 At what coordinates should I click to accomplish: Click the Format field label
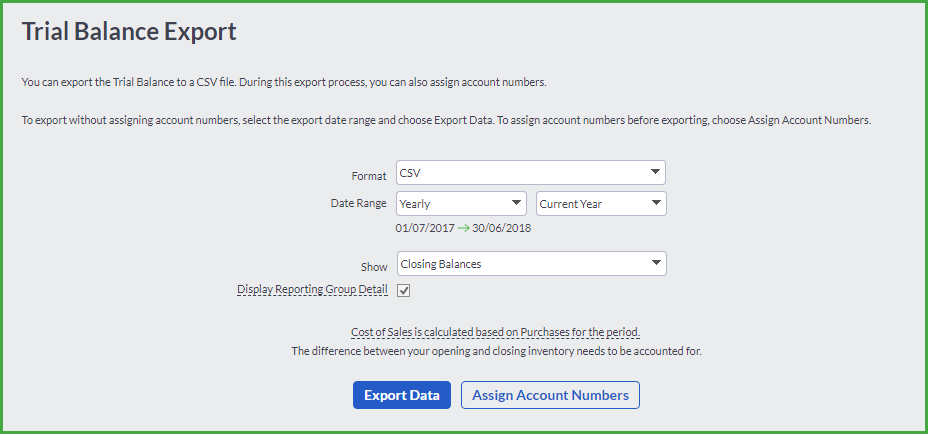coord(369,176)
